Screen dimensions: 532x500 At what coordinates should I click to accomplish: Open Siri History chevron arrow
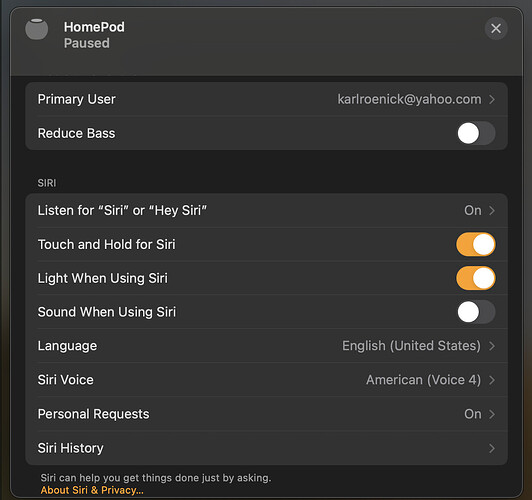pos(492,448)
